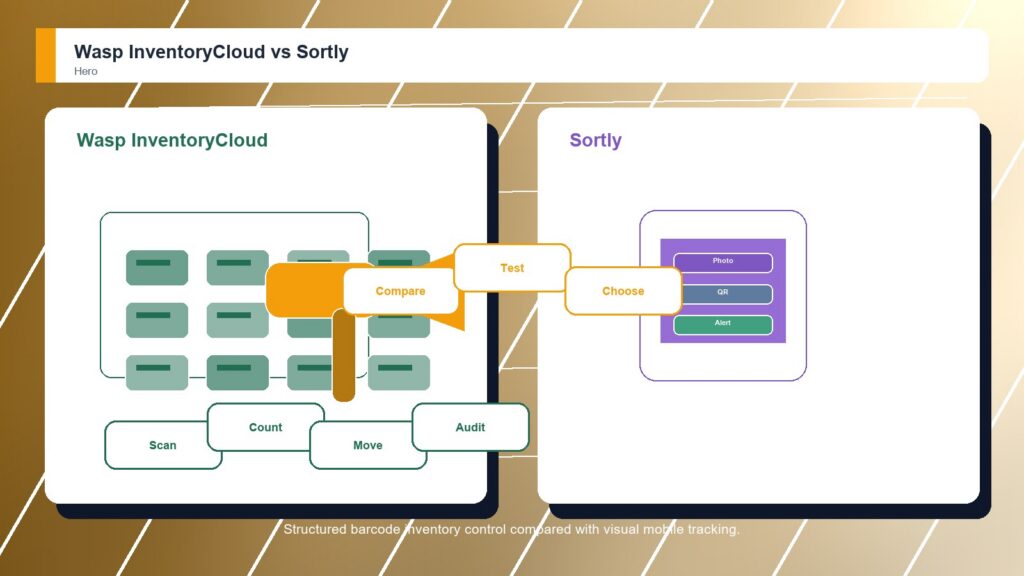Image resolution: width=1024 pixels, height=576 pixels.
Task: Click the orange barcode scanner illustration handle
Action: pyautogui.click(x=344, y=355)
